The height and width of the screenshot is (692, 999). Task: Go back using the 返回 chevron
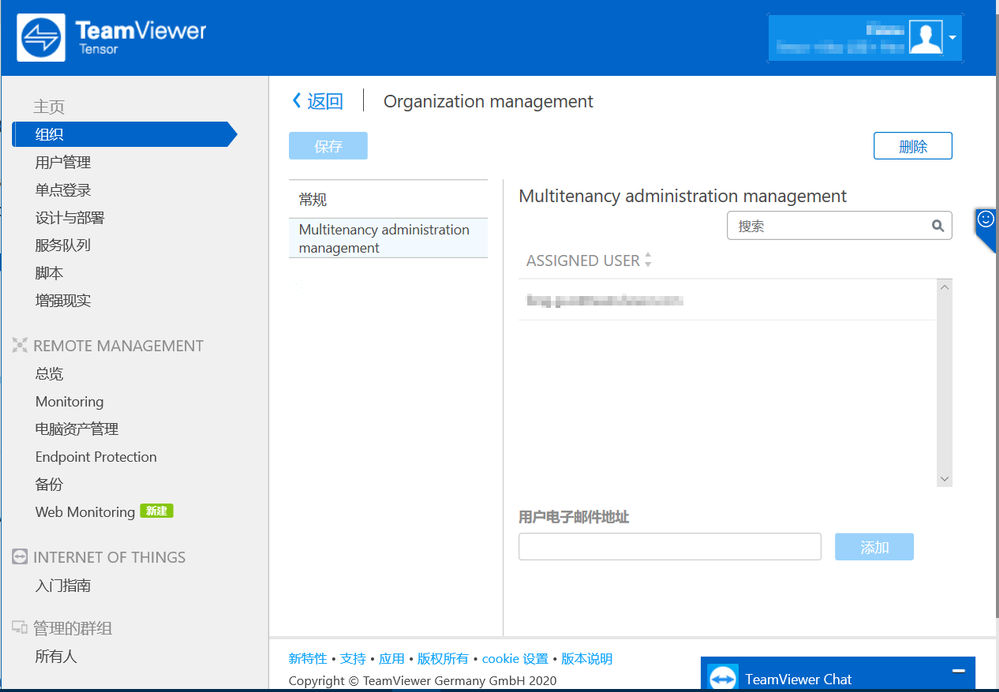click(x=296, y=101)
